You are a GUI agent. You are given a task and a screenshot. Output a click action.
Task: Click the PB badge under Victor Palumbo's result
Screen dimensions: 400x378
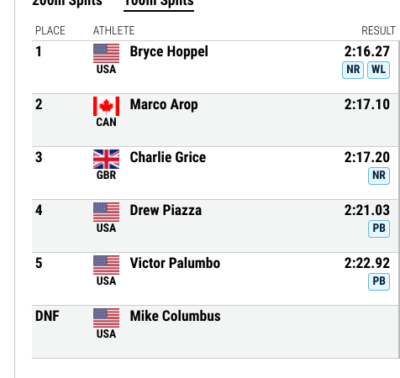(379, 281)
